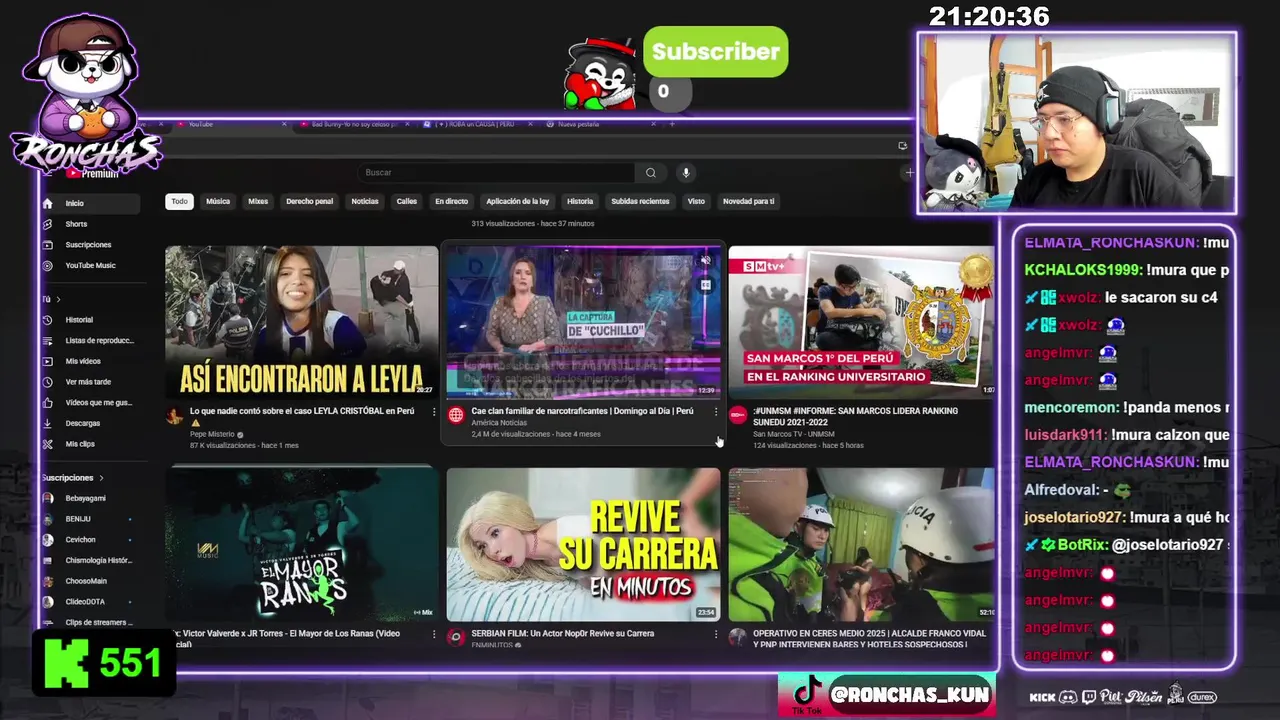Screen dimensions: 1280x720
Task: Select the En directo filter chip
Action: [451, 201]
